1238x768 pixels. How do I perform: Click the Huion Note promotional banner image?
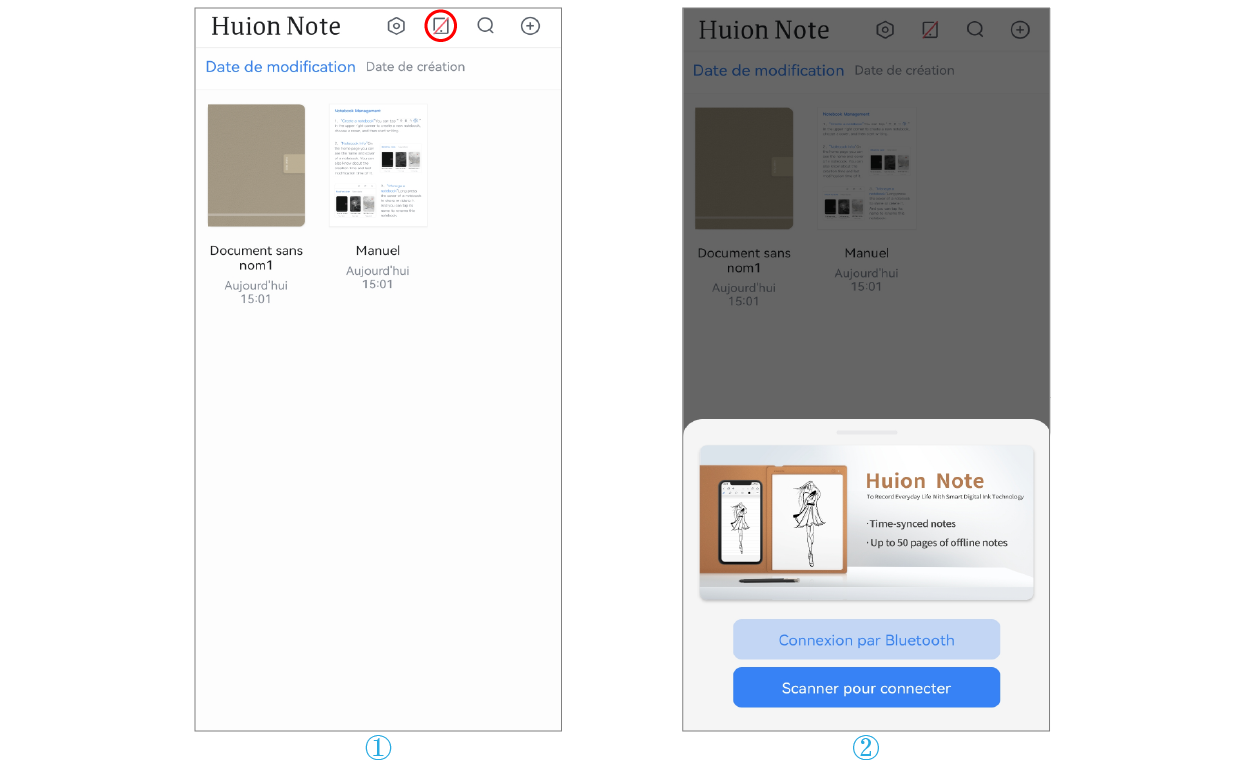(866, 522)
